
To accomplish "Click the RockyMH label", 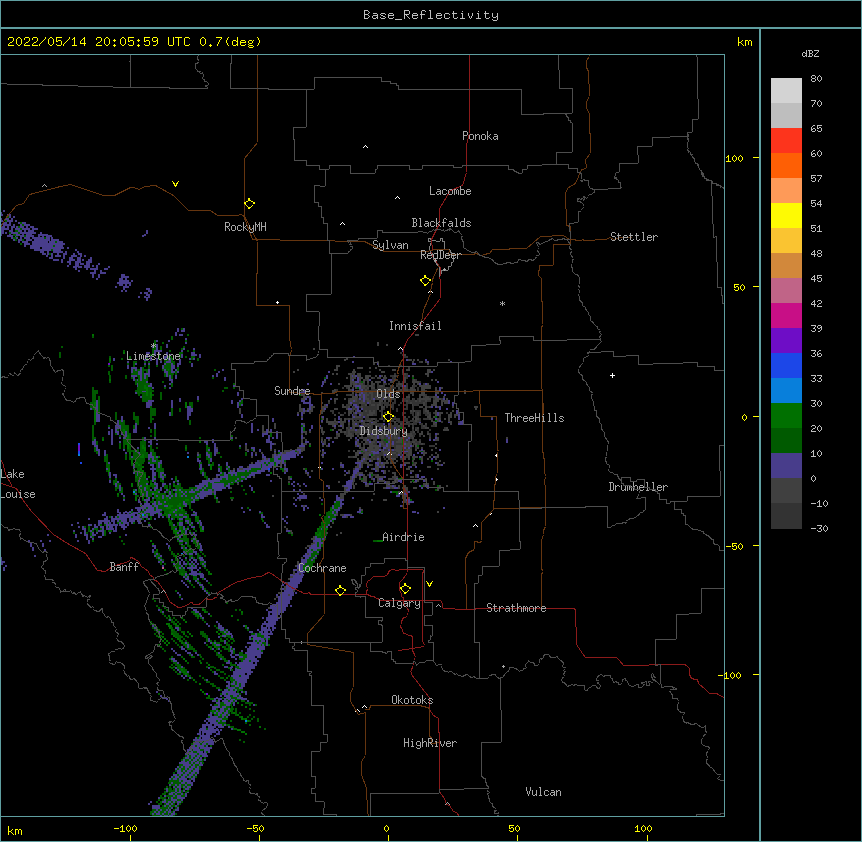I will coord(245,227).
